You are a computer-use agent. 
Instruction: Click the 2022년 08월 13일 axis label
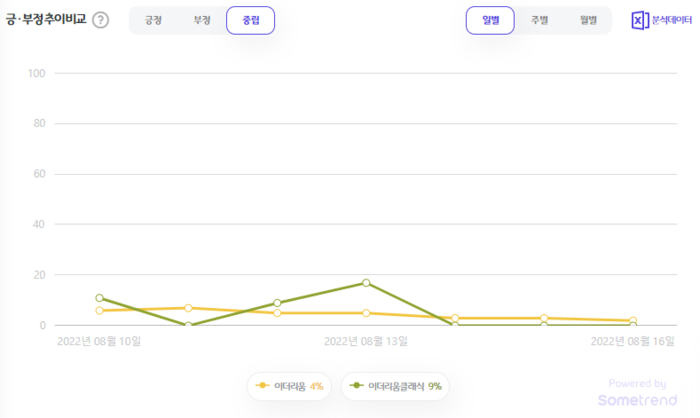(x=366, y=341)
